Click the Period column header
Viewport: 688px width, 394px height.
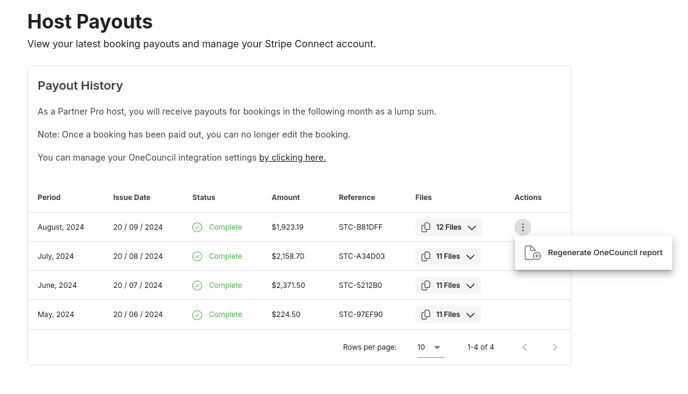49,197
